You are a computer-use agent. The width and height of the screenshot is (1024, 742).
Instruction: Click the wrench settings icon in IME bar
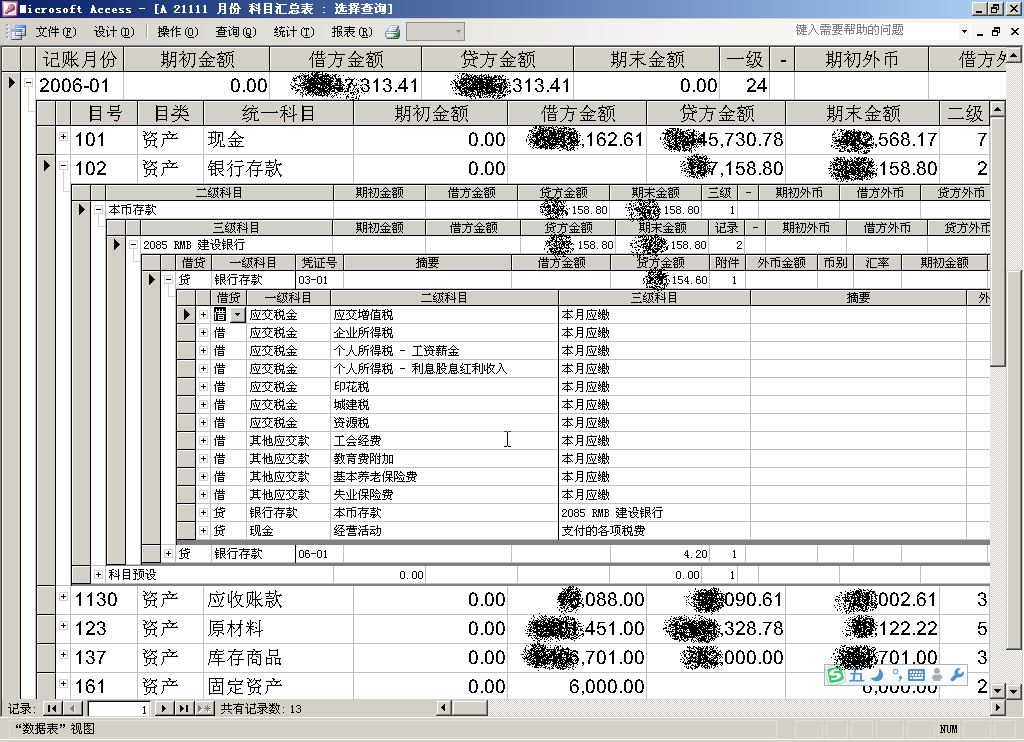[x=956, y=676]
